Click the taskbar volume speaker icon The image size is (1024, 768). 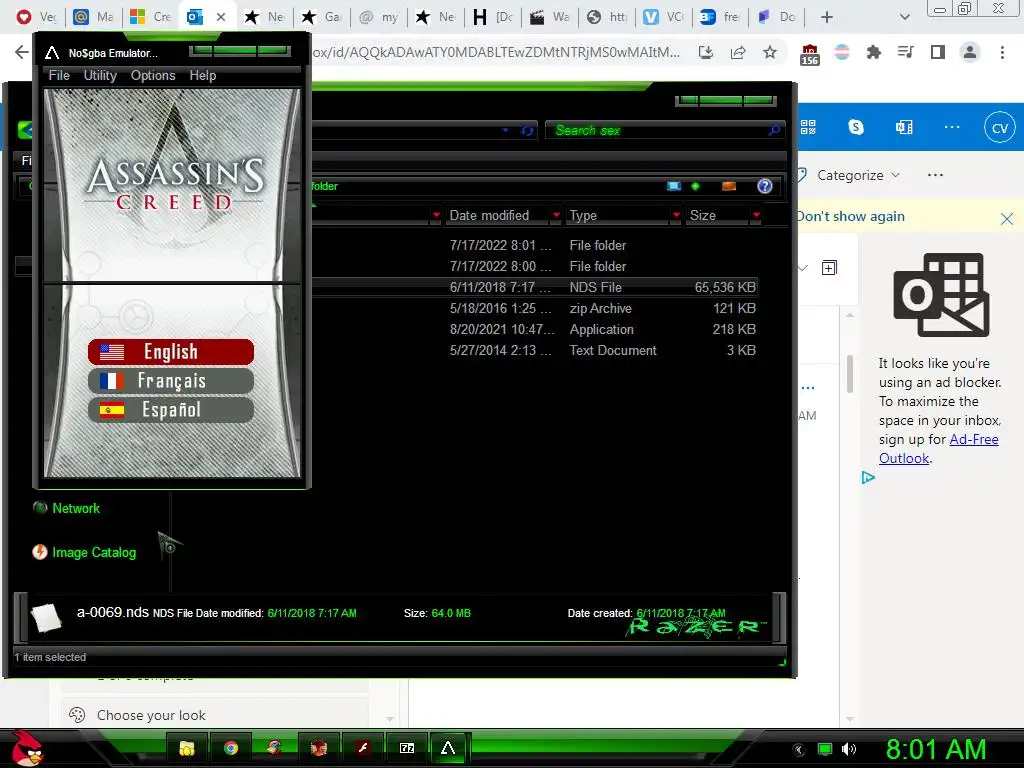(x=848, y=749)
